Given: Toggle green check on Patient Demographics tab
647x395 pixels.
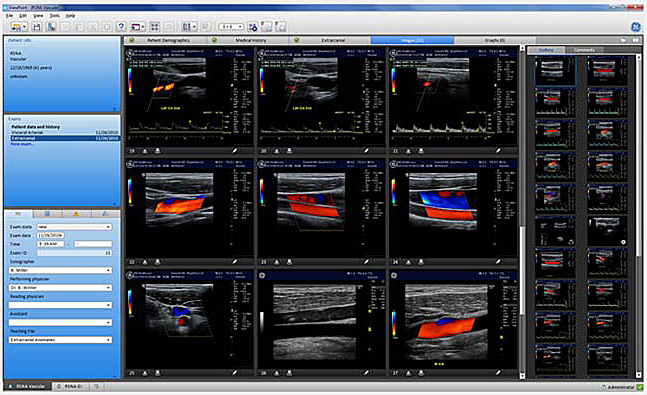Looking at the screenshot, I should [132, 40].
